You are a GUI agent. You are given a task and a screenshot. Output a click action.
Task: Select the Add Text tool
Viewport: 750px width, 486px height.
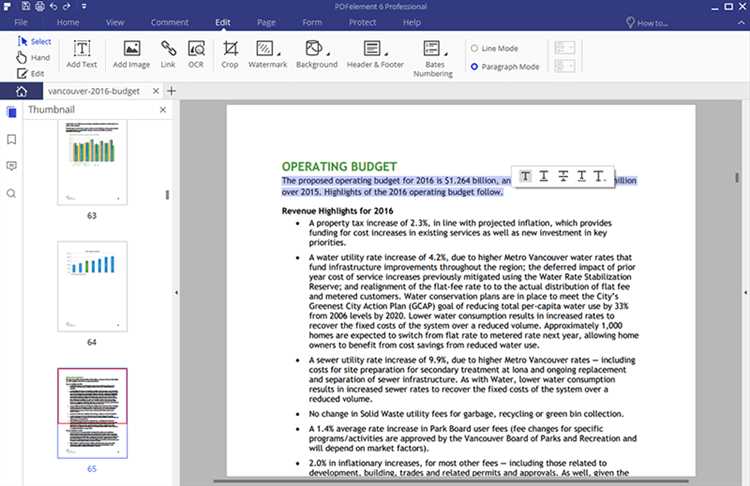pyautogui.click(x=82, y=54)
